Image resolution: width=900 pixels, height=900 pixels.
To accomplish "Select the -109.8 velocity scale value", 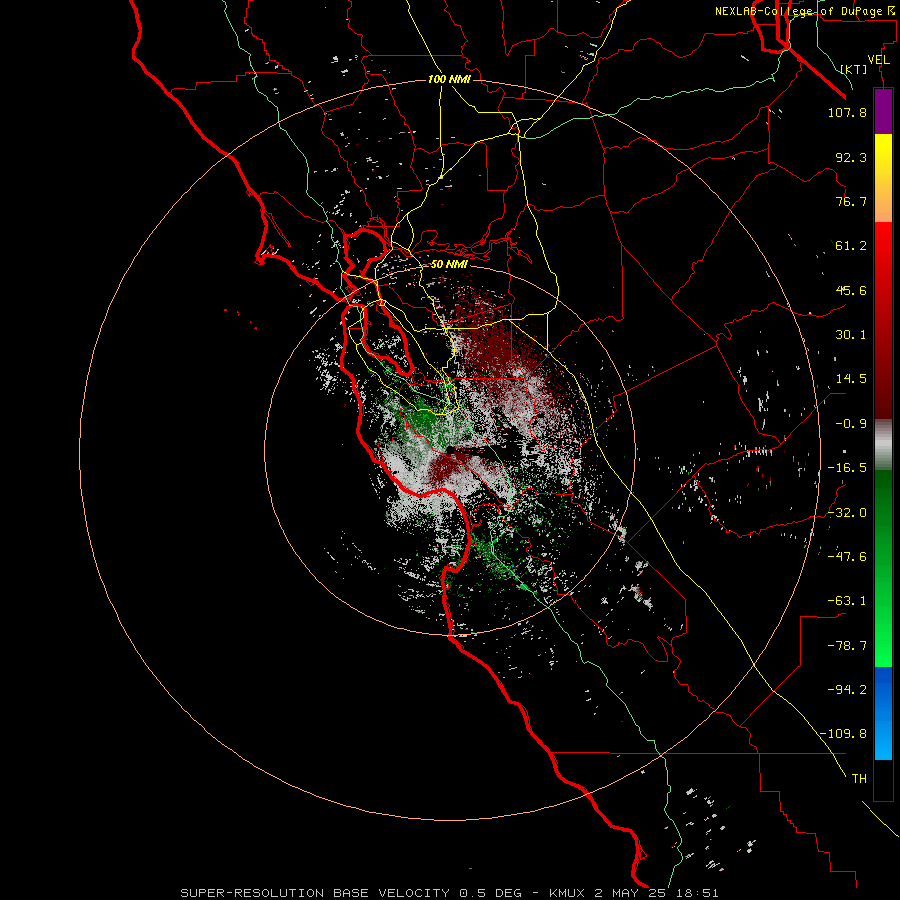I will [x=843, y=734].
